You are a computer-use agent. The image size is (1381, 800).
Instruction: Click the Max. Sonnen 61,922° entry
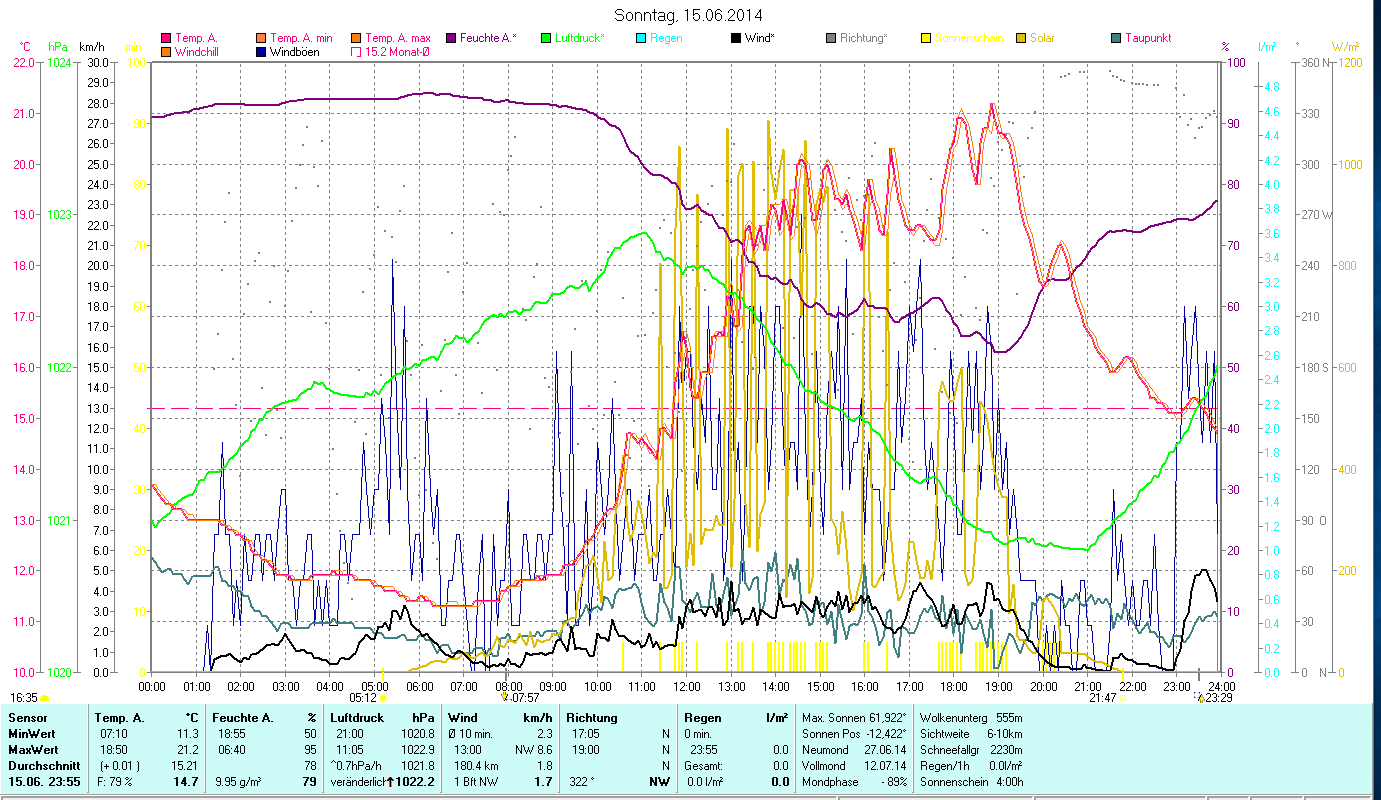(854, 718)
